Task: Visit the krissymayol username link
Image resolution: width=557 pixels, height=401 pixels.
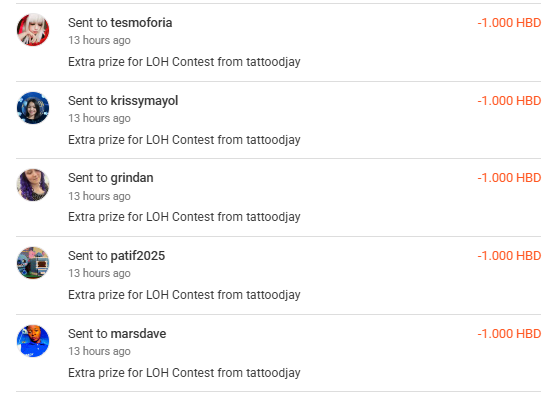Action: [x=144, y=101]
